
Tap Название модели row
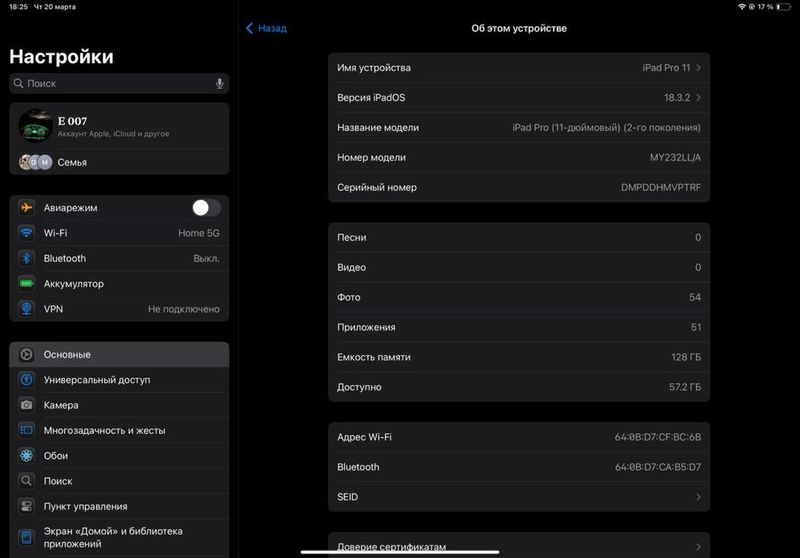tap(519, 128)
